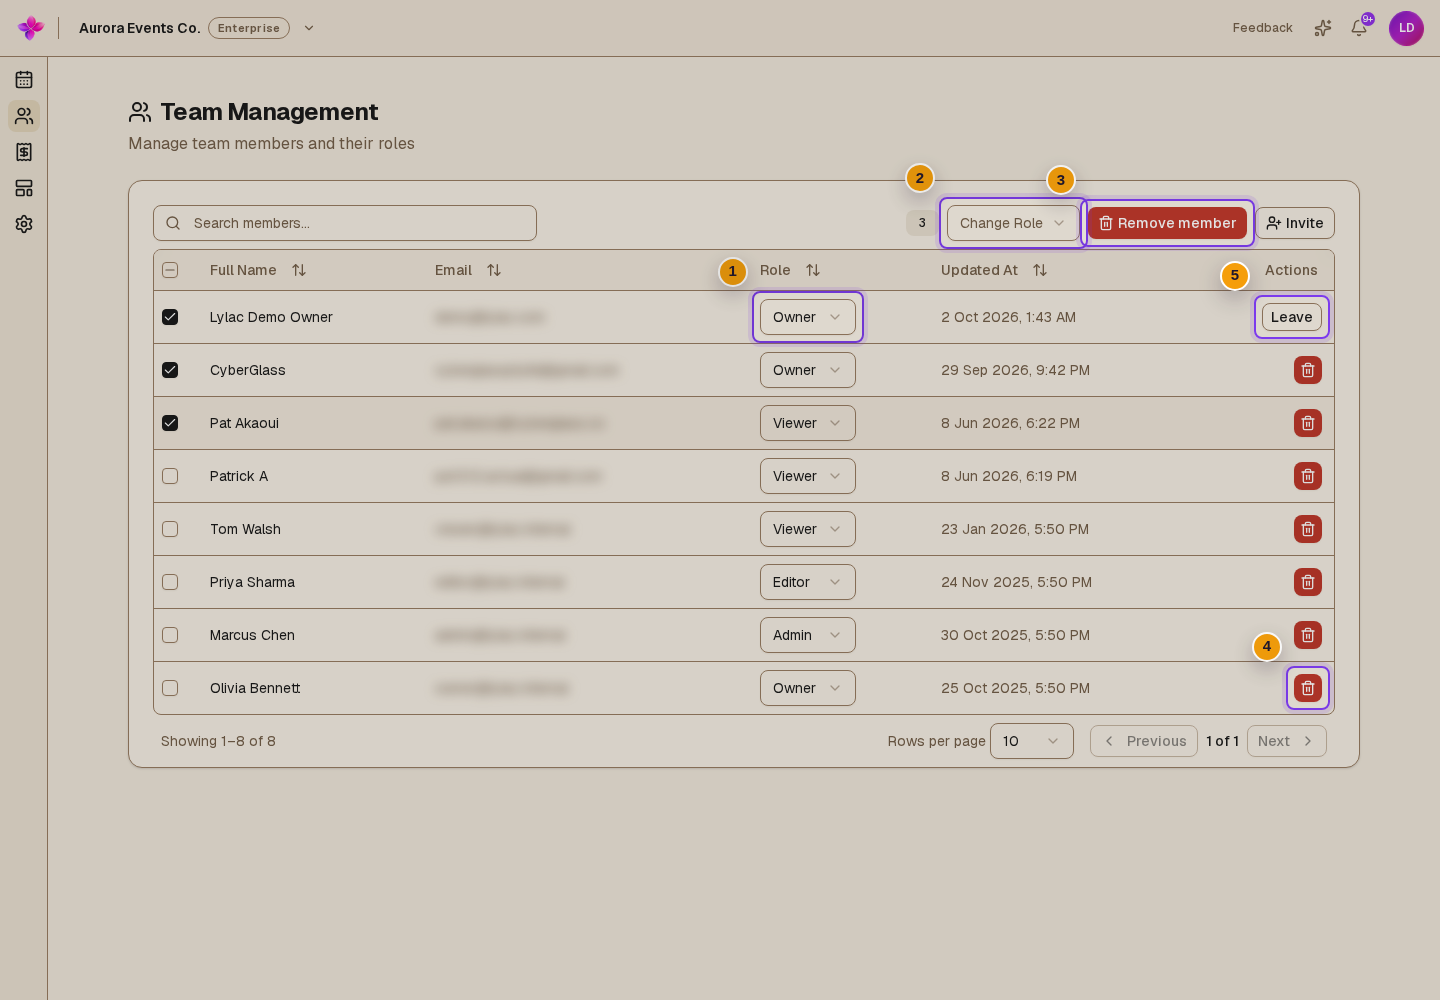Check the Patrick A row checkbox
Image resolution: width=1440 pixels, height=1000 pixels.
[170, 476]
